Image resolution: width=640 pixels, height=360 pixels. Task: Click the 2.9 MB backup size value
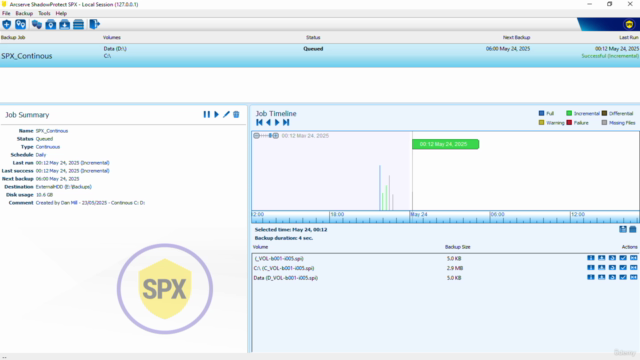[455, 268]
